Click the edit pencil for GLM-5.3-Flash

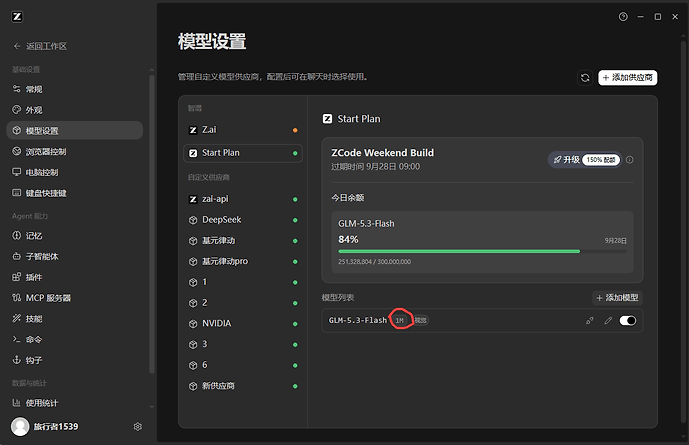click(x=608, y=321)
